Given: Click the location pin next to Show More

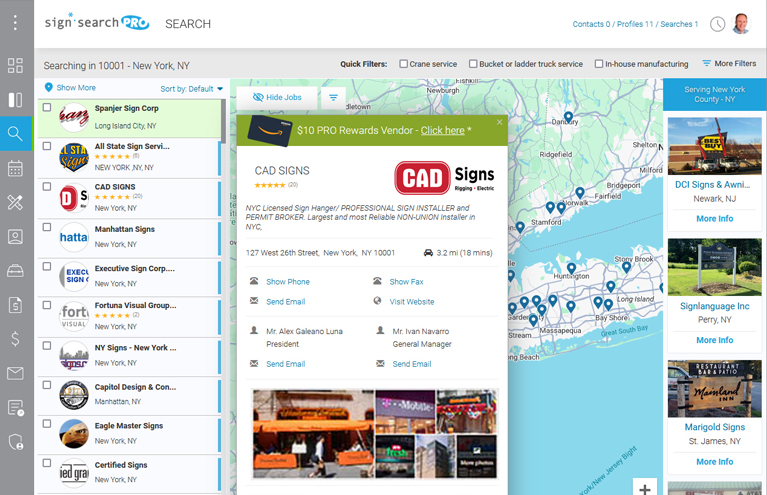Looking at the screenshot, I should [x=48, y=88].
